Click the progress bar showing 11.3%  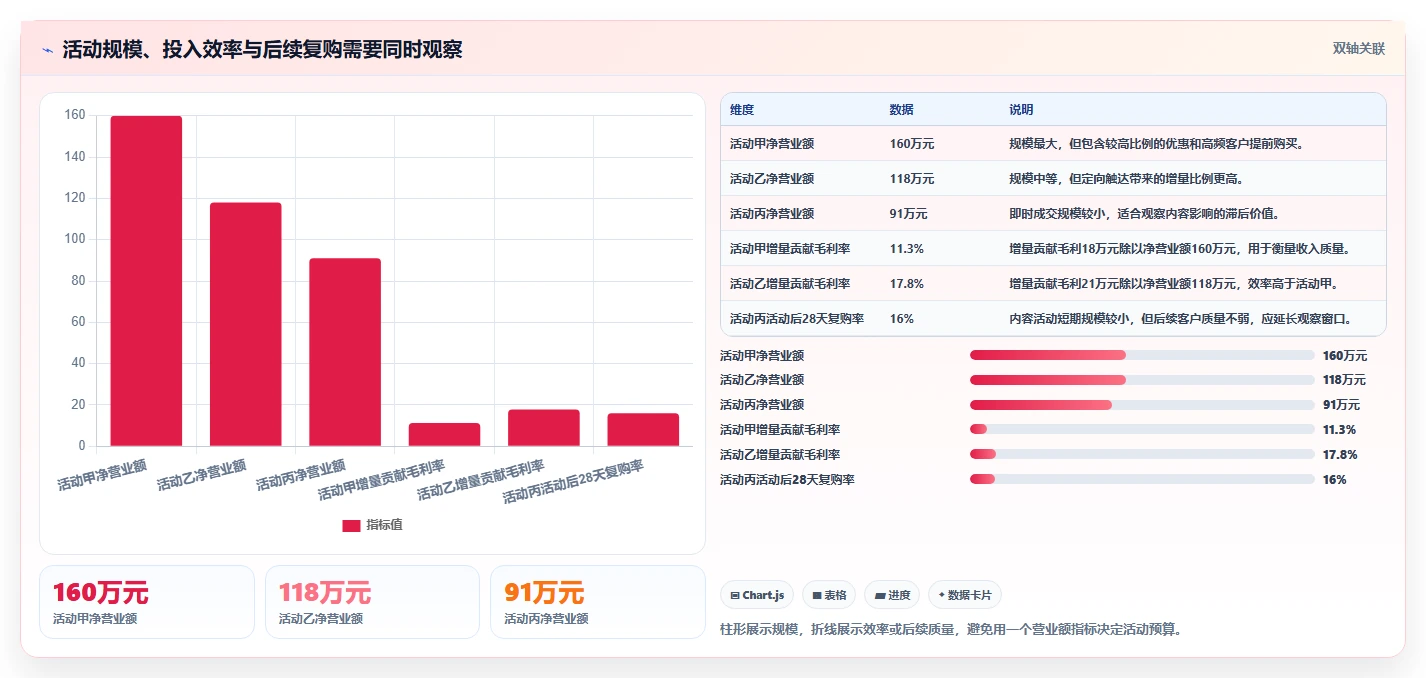tap(1142, 430)
